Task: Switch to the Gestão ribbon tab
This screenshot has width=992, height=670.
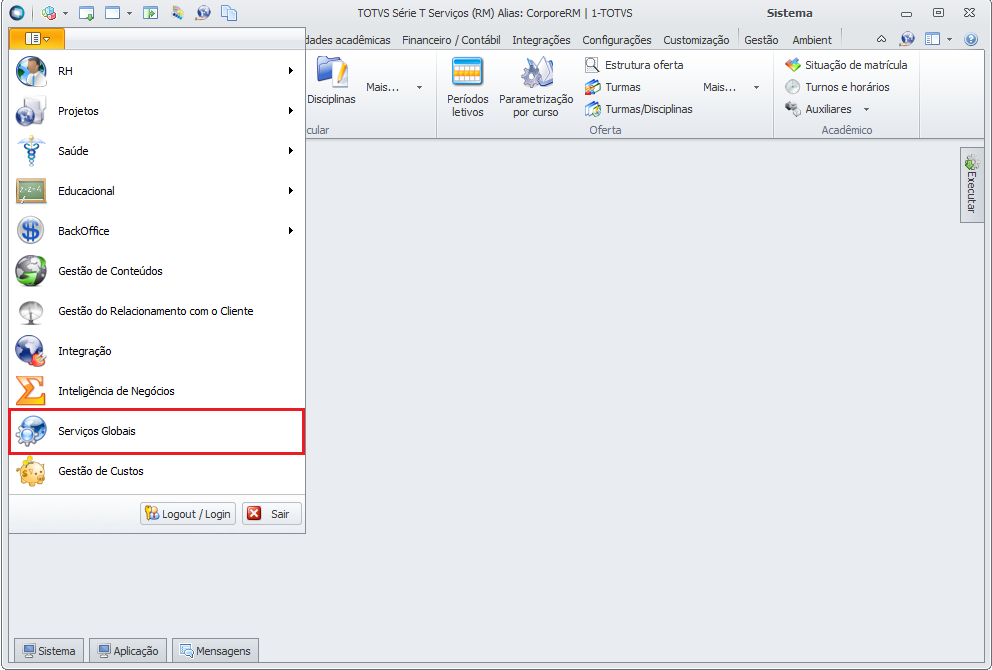Action: (761, 40)
